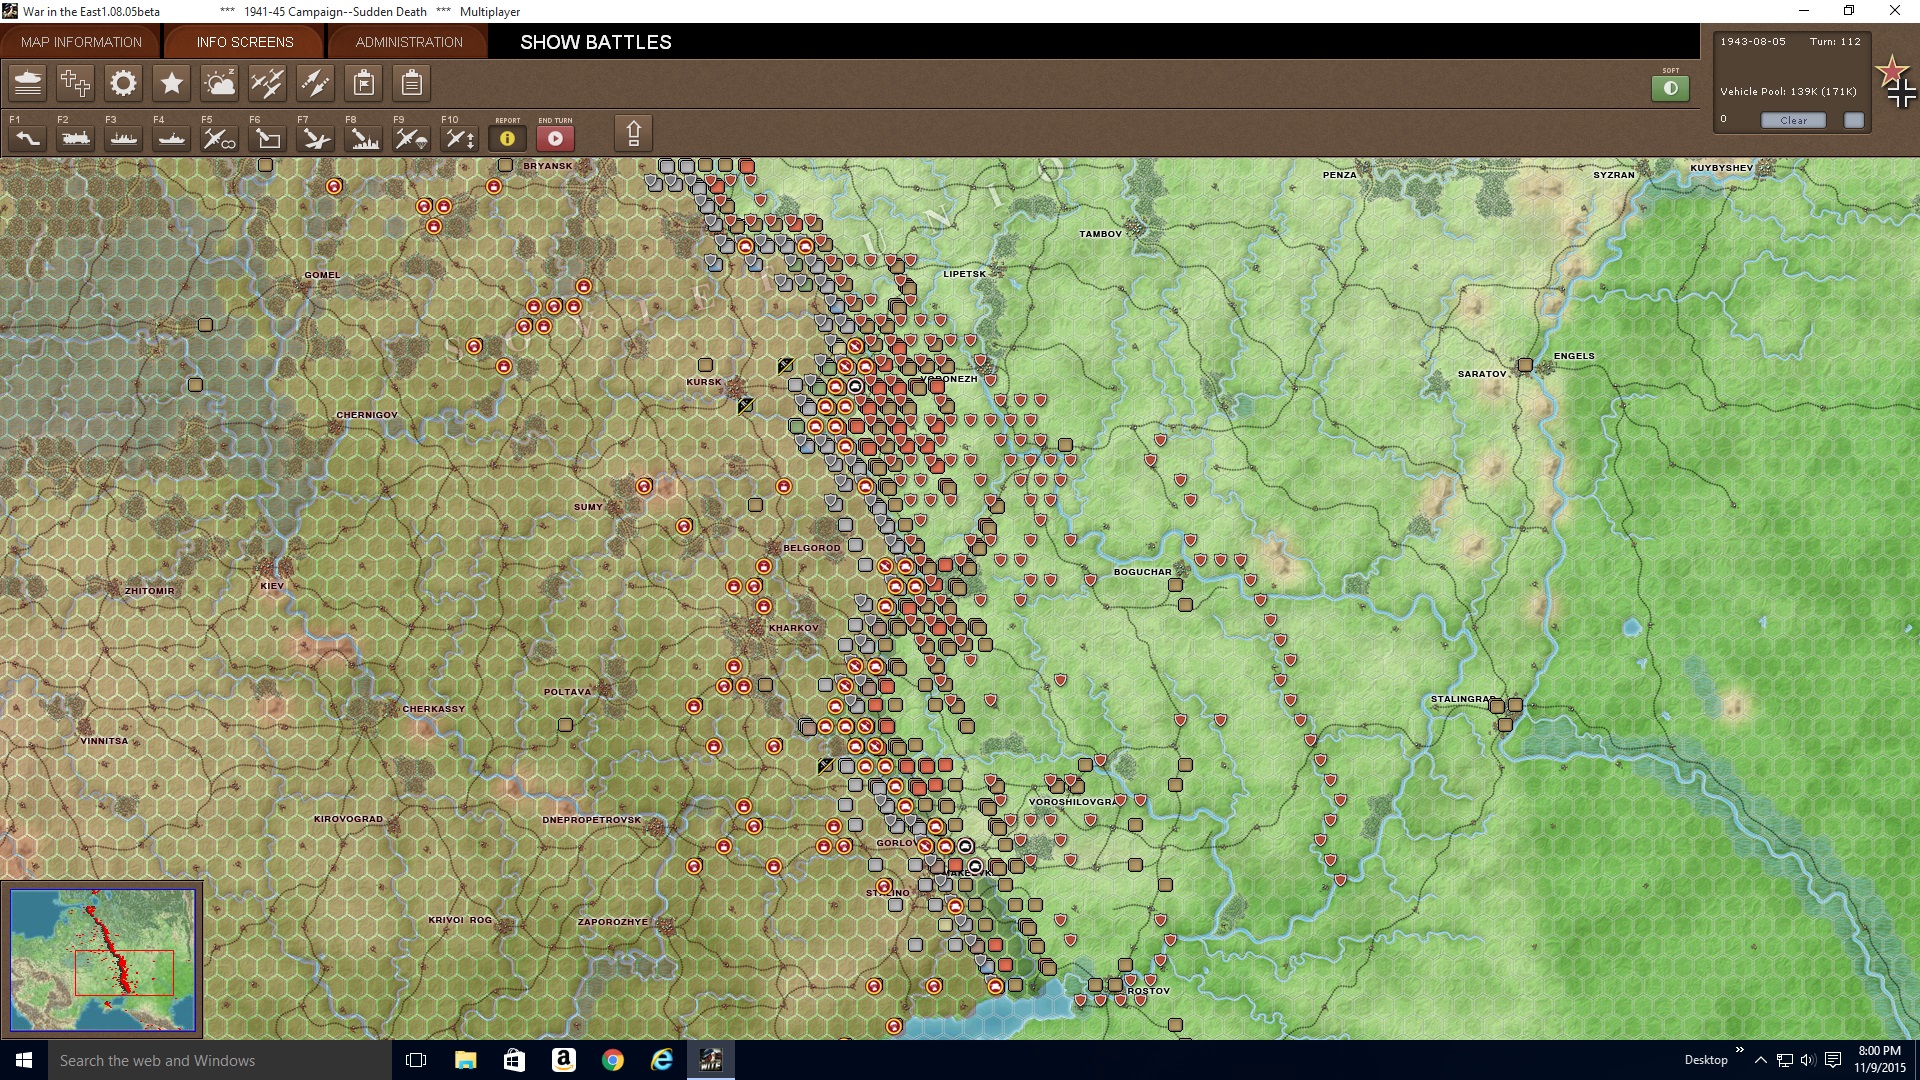Screen dimensions: 1920x1080
Task: Click the Rostov city label on map
Action: pos(1148,991)
